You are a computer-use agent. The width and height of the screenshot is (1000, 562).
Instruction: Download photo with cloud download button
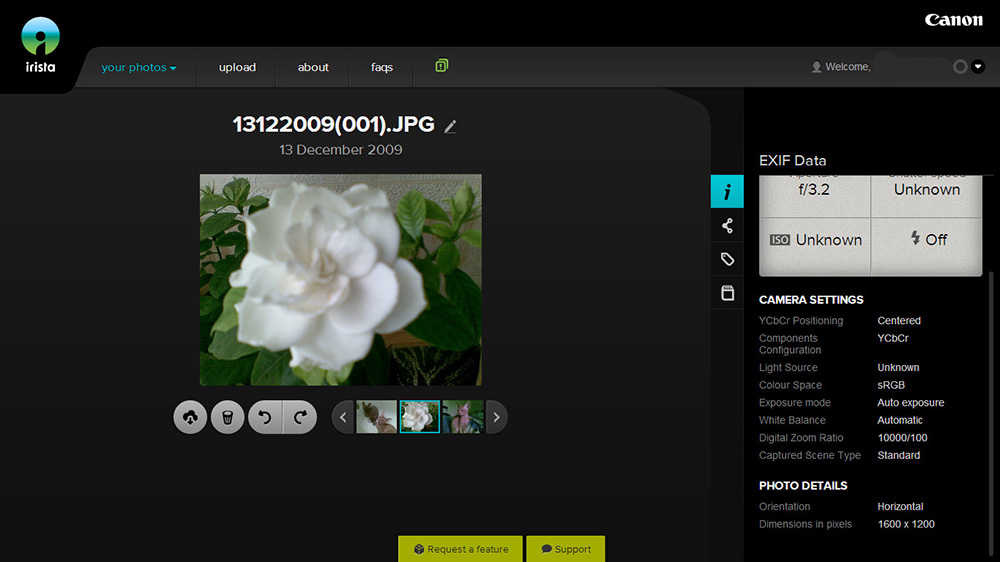point(190,417)
